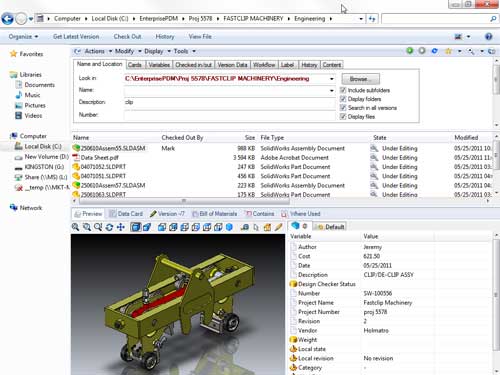The height and width of the screenshot is (375, 500).
Task: Expand address bar history dropdown arrow
Action: pos(361,19)
